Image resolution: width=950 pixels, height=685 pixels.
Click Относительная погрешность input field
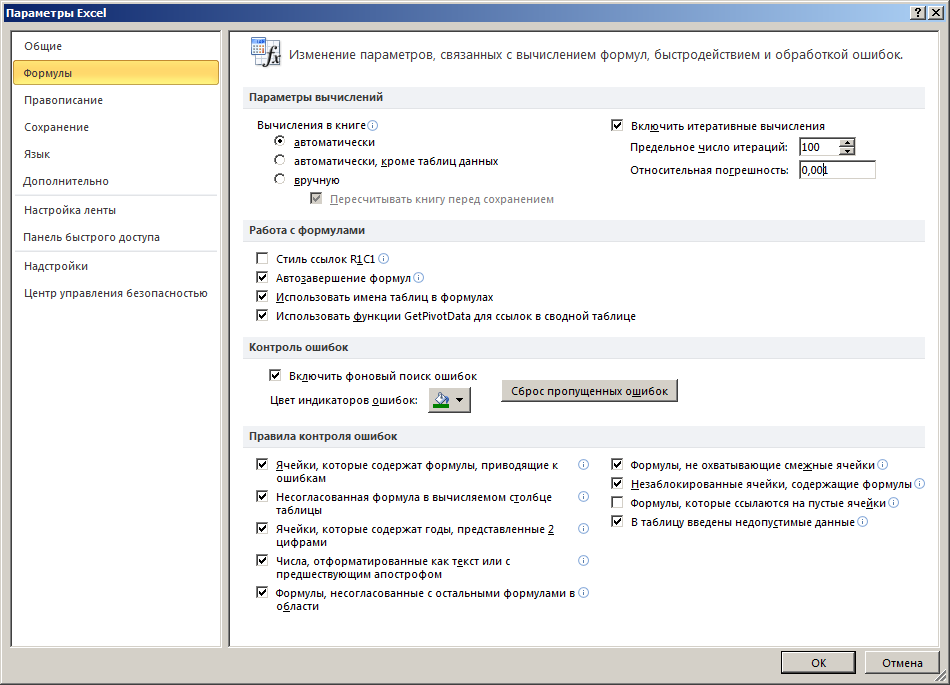point(837,170)
